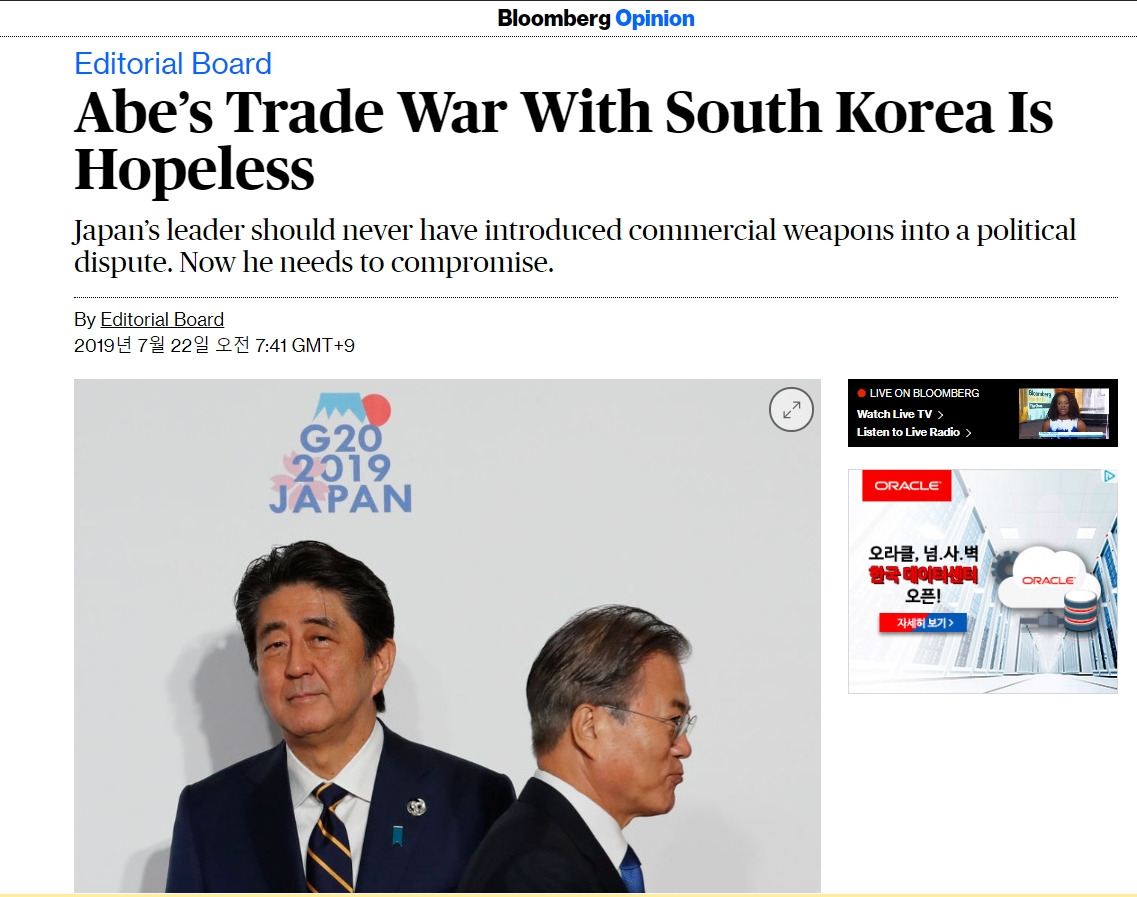Image resolution: width=1137 pixels, height=897 pixels.
Task: Open Listen to Live Radio link
Action: [908, 432]
